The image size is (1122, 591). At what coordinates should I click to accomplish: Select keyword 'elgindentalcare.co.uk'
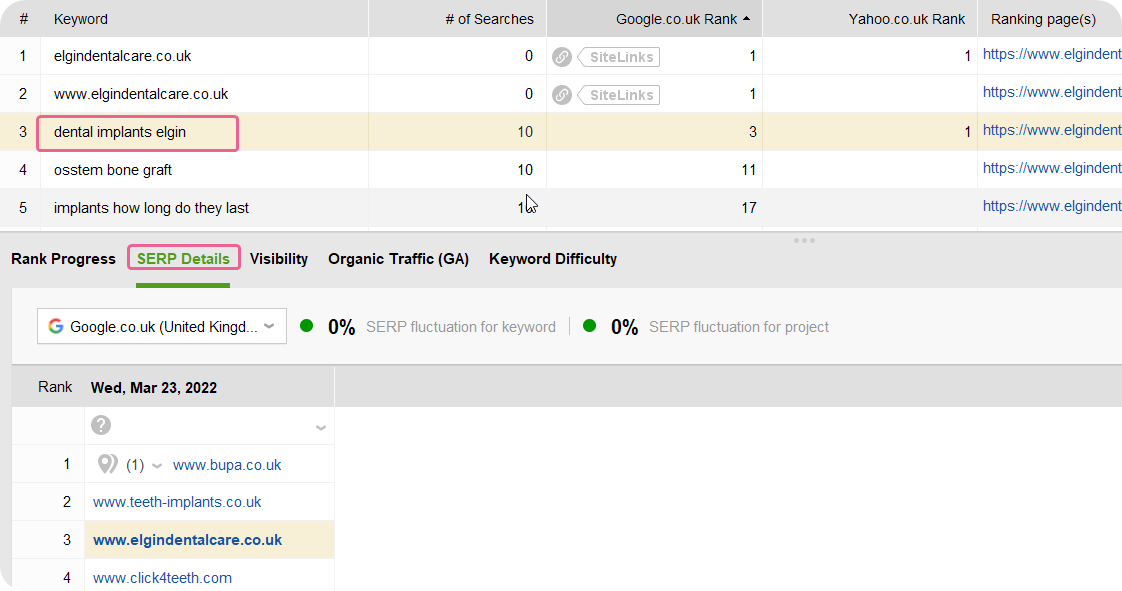[x=122, y=57]
